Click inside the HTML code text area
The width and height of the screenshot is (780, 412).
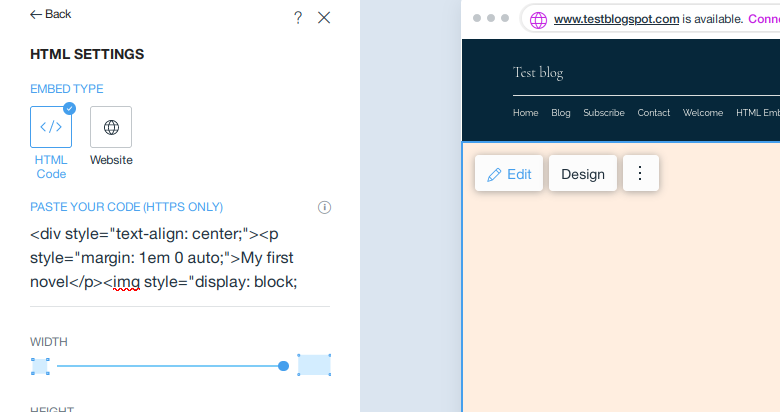pyautogui.click(x=180, y=258)
